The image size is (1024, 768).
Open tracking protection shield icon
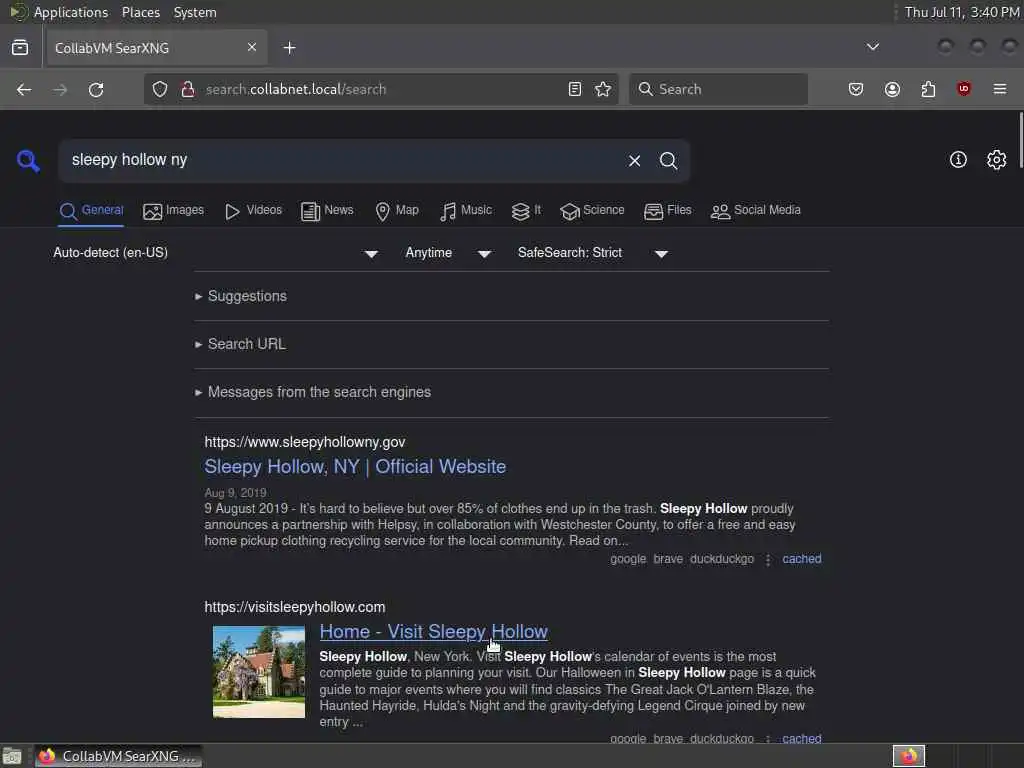coord(160,89)
